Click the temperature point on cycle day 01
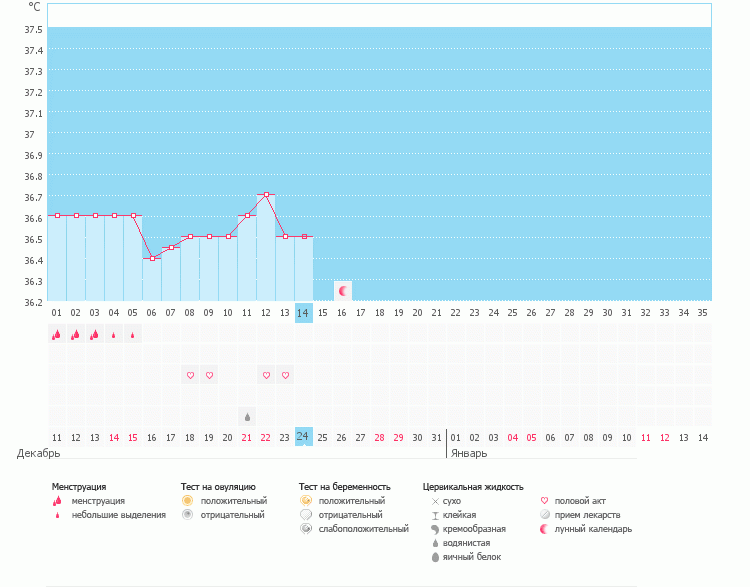This screenshot has width=750, height=587. [x=57, y=215]
